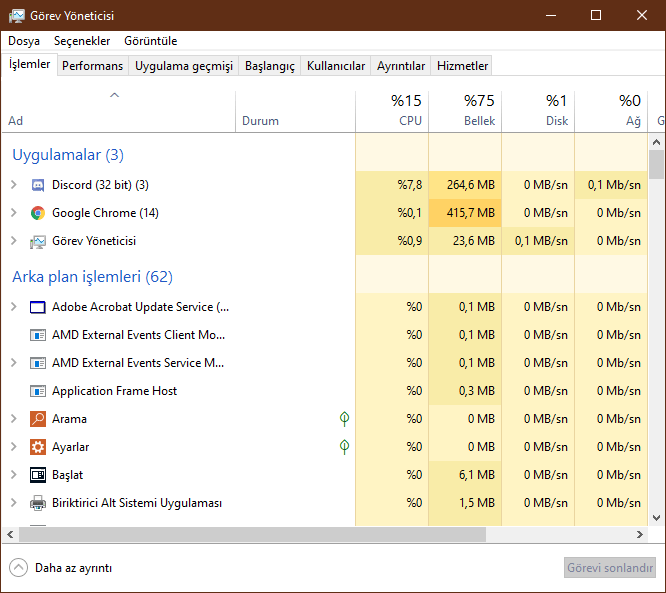The width and height of the screenshot is (666, 593).
Task: Sort by the Ağ column header
Action: (611, 111)
